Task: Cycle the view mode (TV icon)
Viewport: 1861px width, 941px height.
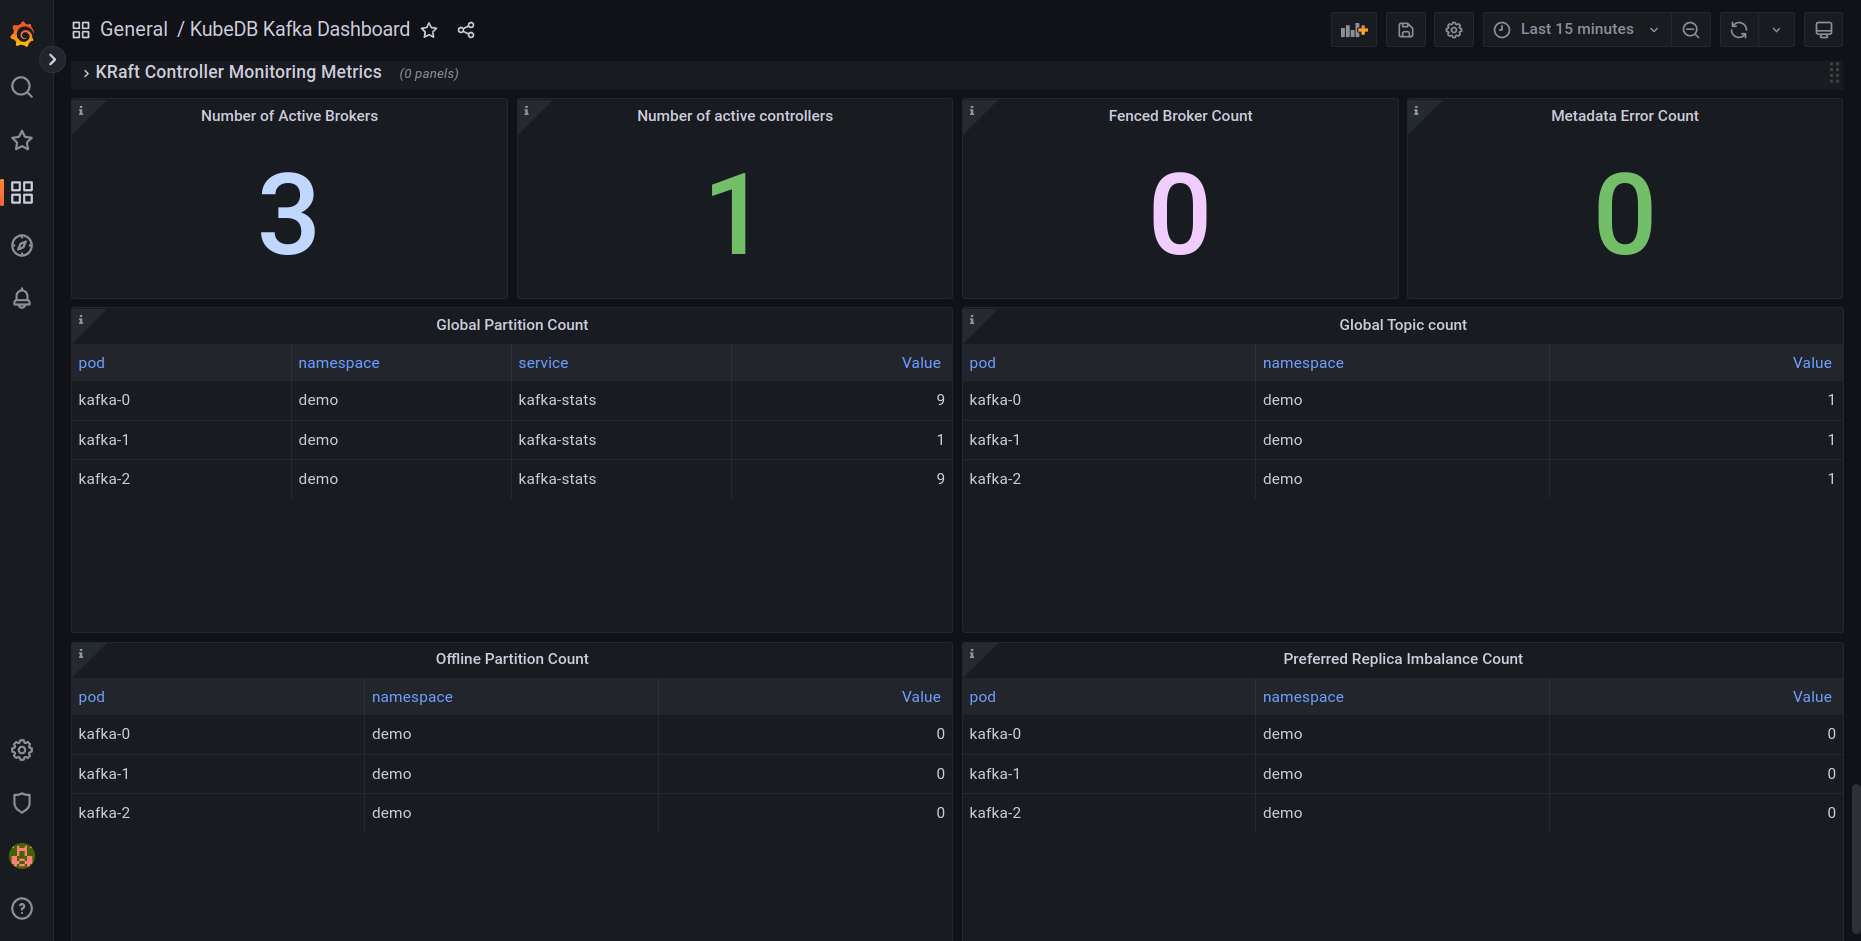Action: (x=1824, y=30)
